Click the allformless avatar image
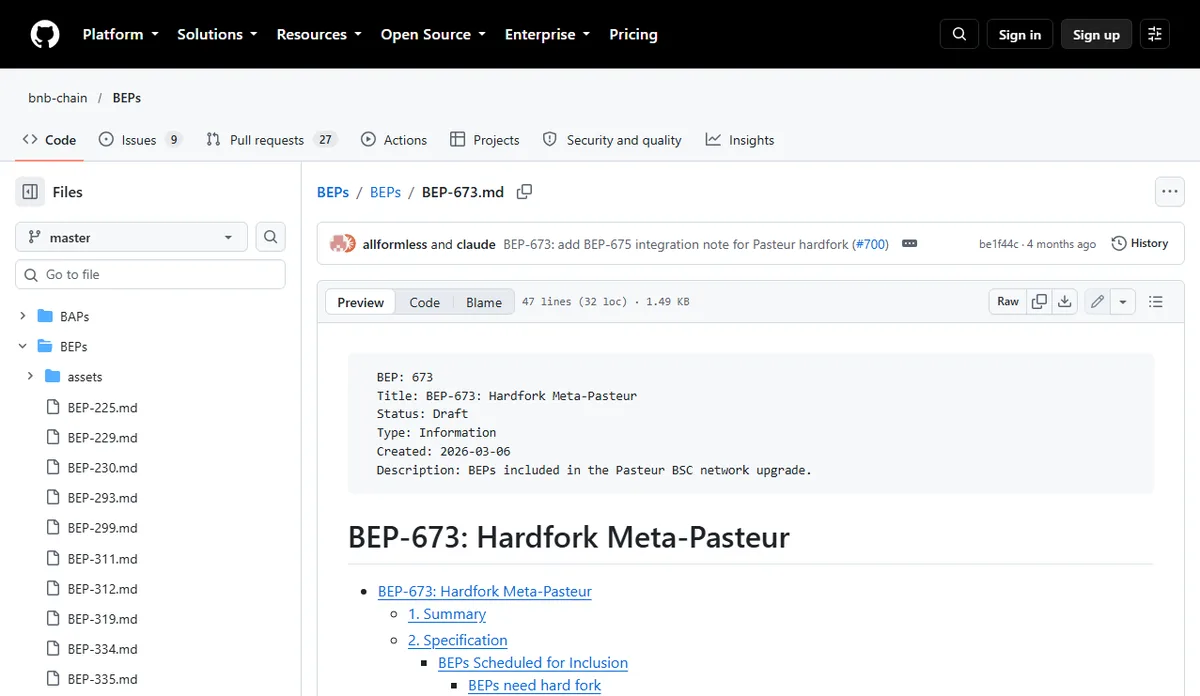 click(339, 243)
